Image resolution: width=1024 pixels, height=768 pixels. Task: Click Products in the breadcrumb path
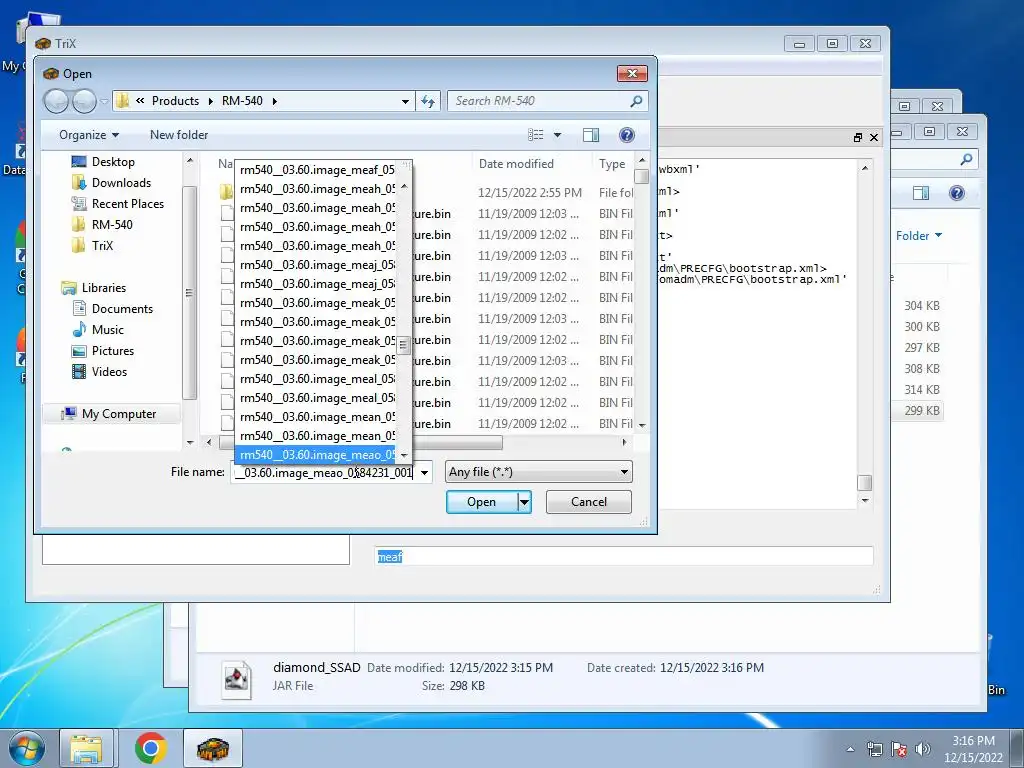point(175,101)
